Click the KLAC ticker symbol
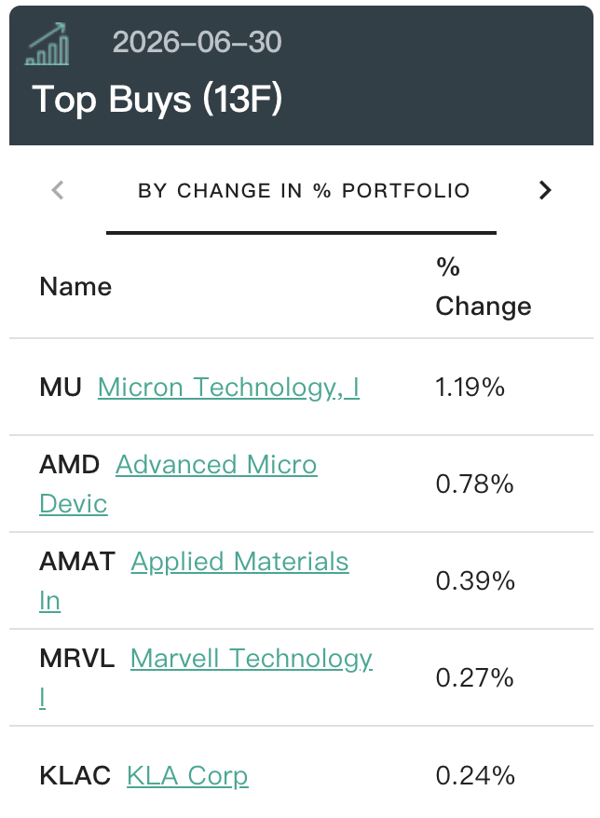Viewport: 600px width, 818px height. 75,776
